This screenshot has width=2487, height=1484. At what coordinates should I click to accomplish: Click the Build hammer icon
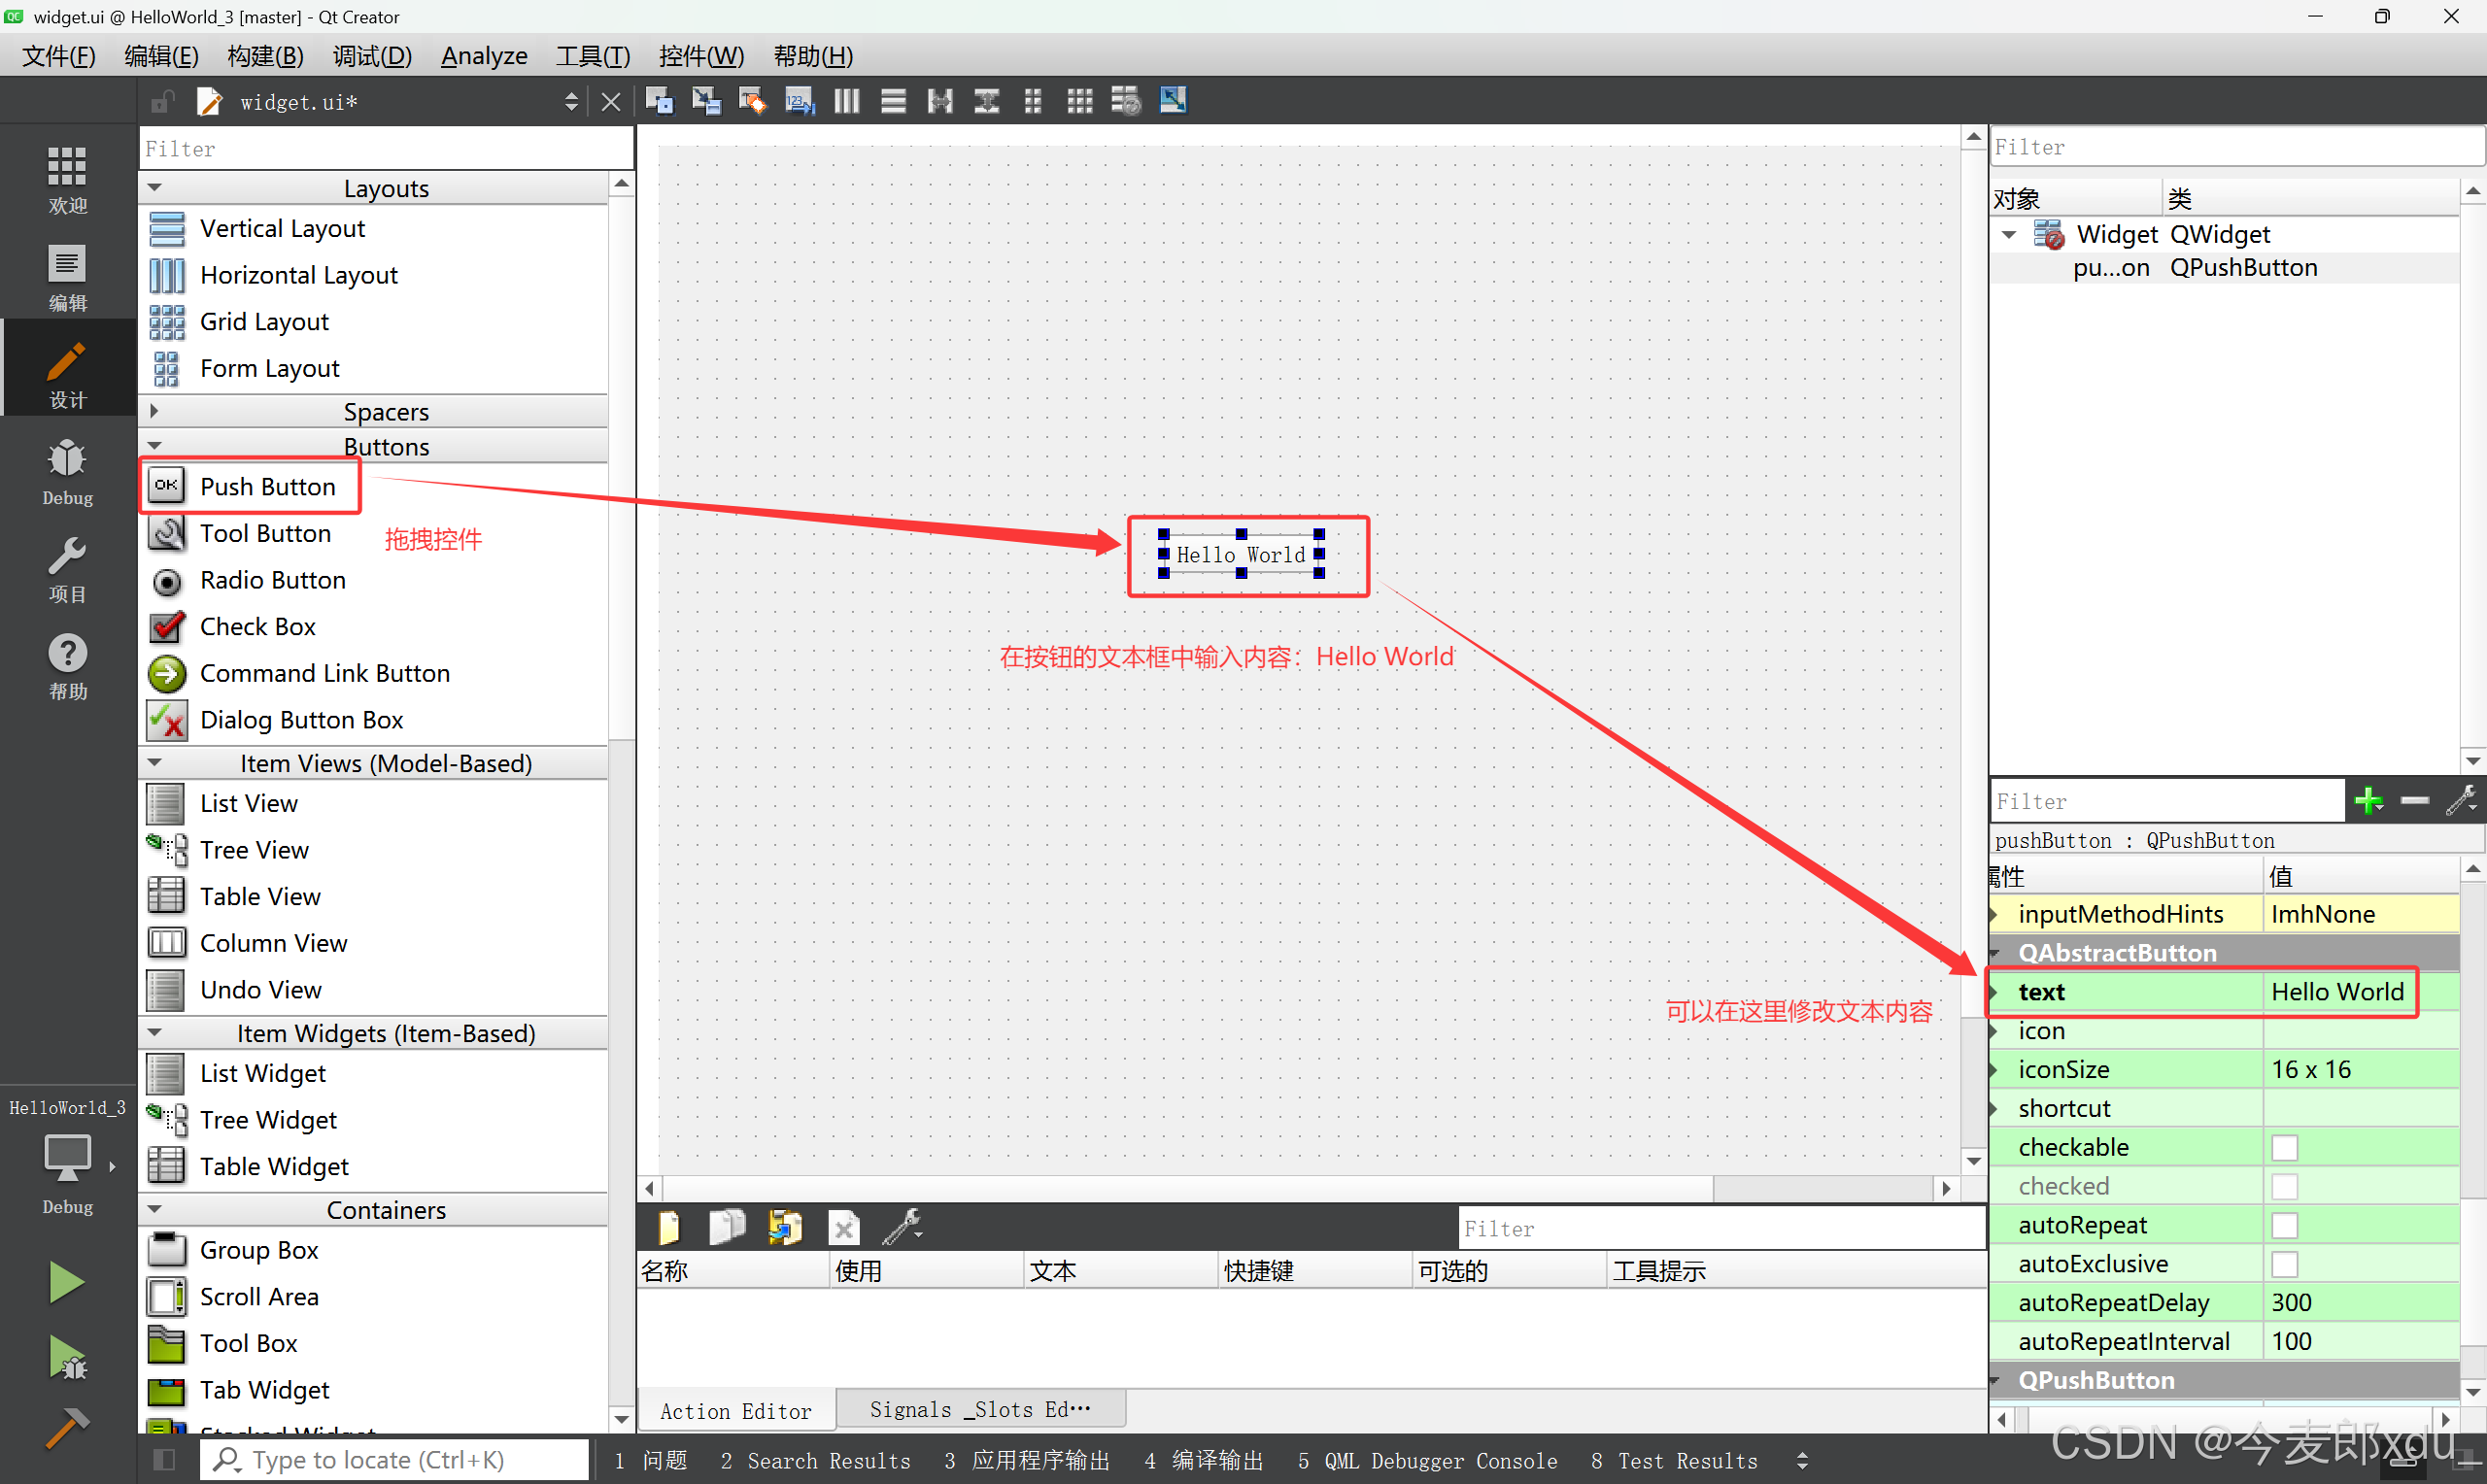(x=66, y=1428)
